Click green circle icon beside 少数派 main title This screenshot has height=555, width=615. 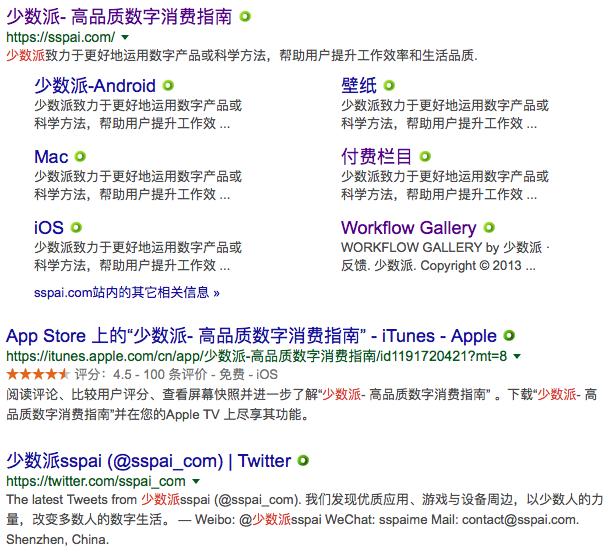[x=245, y=16]
